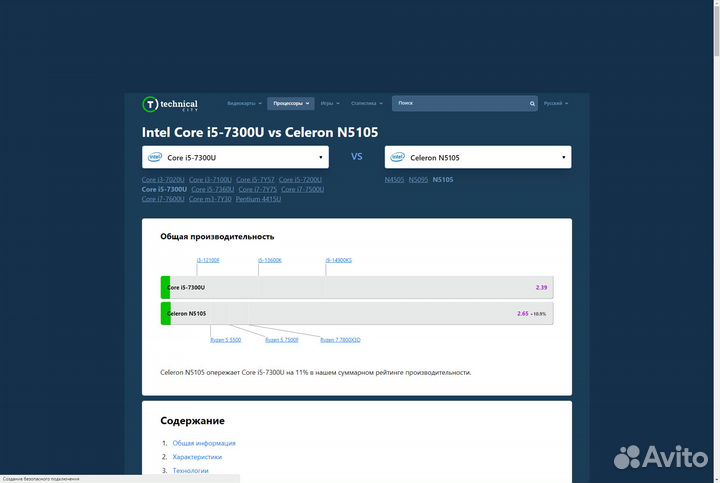Click the bold N5105 label under the dropdown
The width and height of the screenshot is (720, 483).
pyautogui.click(x=443, y=180)
